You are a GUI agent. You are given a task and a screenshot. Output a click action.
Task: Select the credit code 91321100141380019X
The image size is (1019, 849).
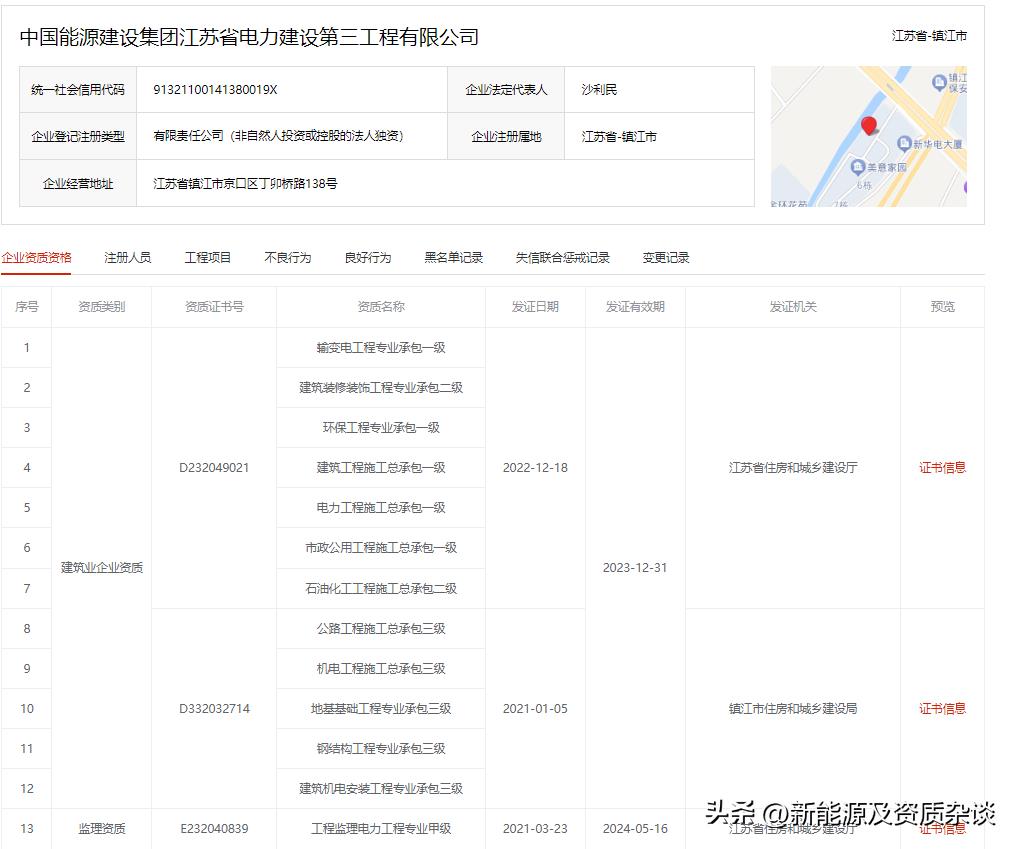pyautogui.click(x=215, y=90)
